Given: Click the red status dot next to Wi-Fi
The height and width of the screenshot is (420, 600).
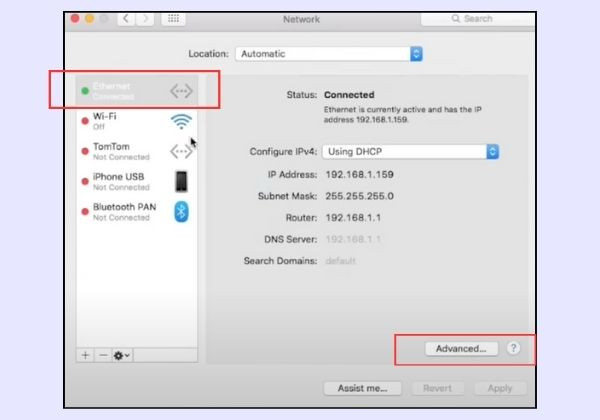Looking at the screenshot, I should [x=85, y=121].
